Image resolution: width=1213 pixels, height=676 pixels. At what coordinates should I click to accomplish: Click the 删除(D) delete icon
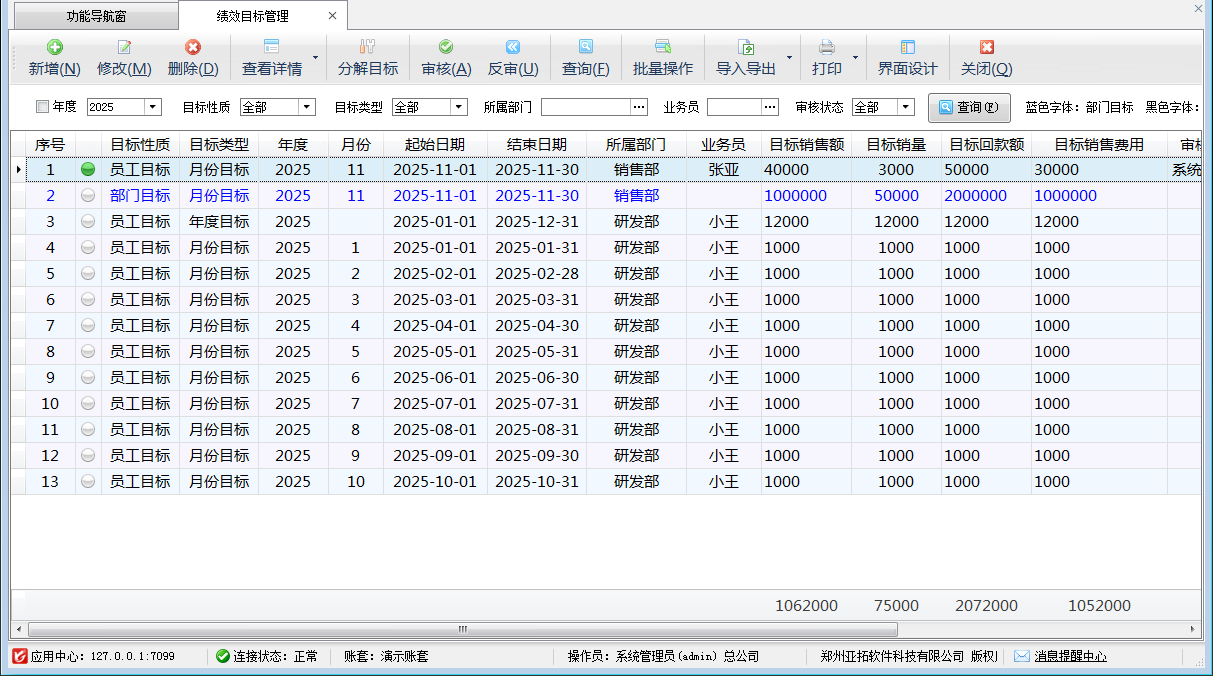(x=193, y=47)
